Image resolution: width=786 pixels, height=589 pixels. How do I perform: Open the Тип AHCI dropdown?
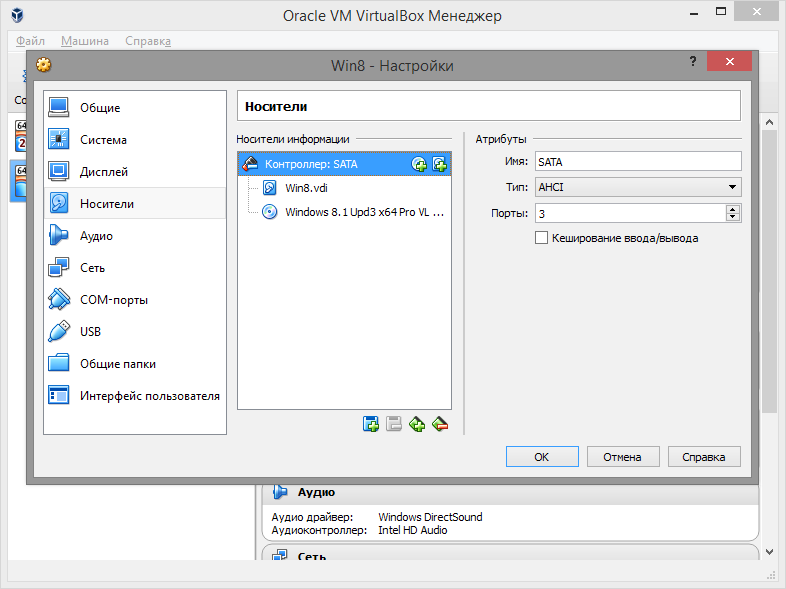click(638, 187)
